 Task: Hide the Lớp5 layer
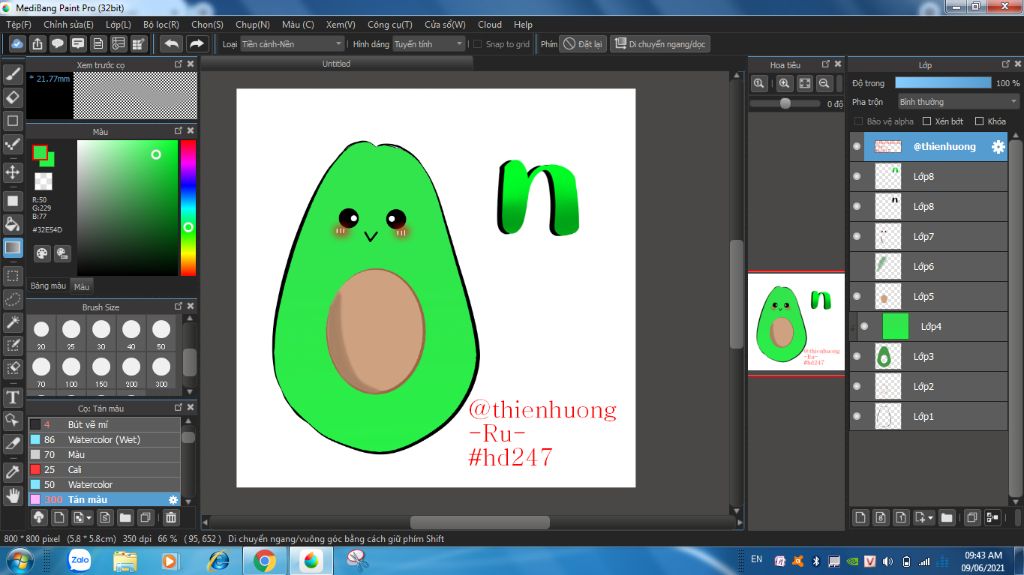[857, 296]
